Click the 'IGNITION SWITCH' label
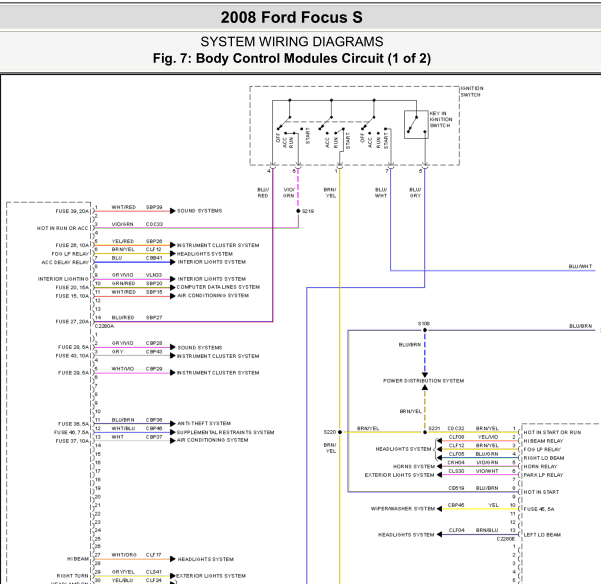 pos(471,92)
